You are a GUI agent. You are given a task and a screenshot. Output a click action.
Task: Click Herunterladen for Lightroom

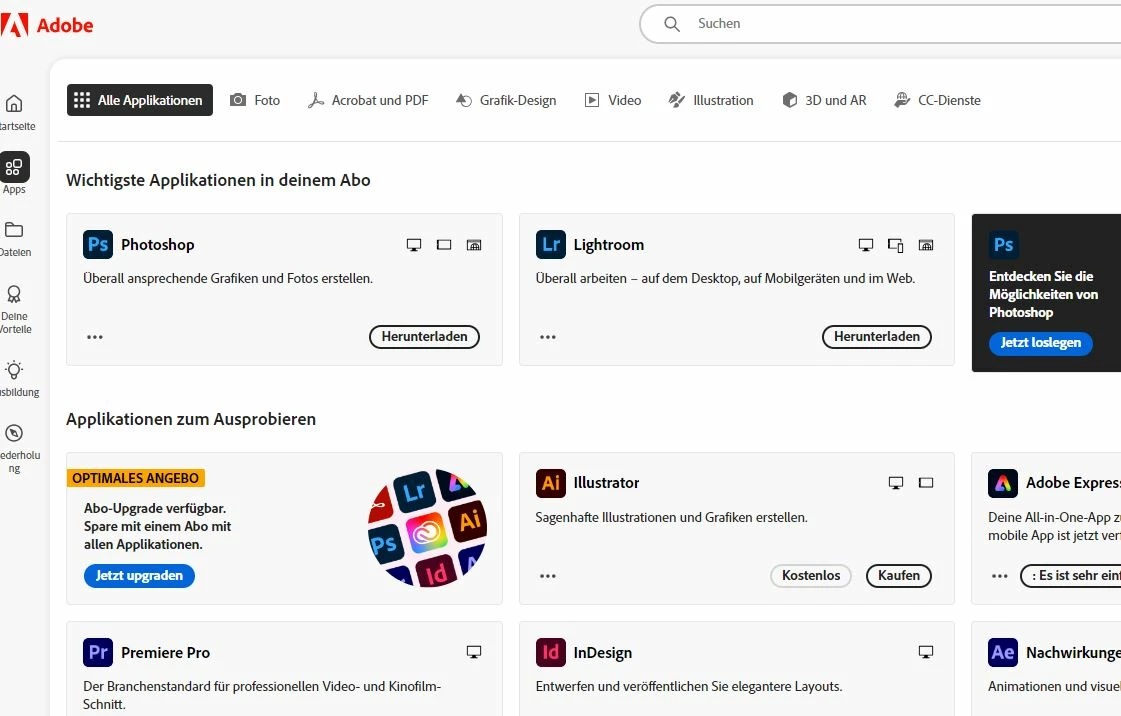(876, 337)
